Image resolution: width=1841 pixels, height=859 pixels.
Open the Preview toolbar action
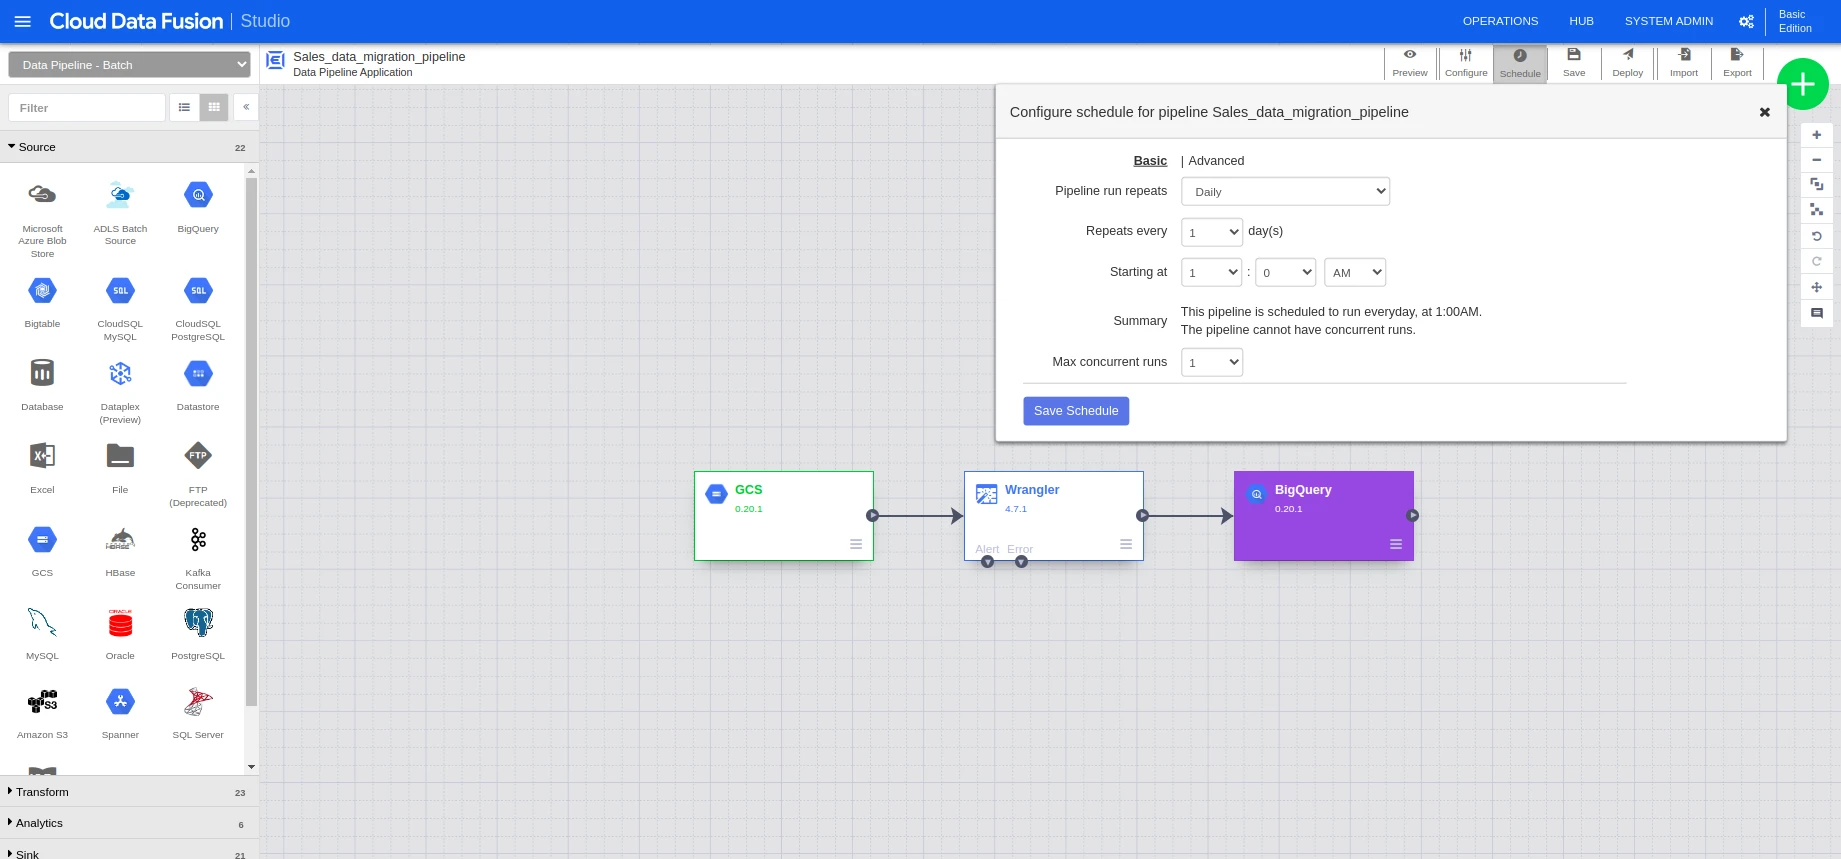click(x=1410, y=63)
